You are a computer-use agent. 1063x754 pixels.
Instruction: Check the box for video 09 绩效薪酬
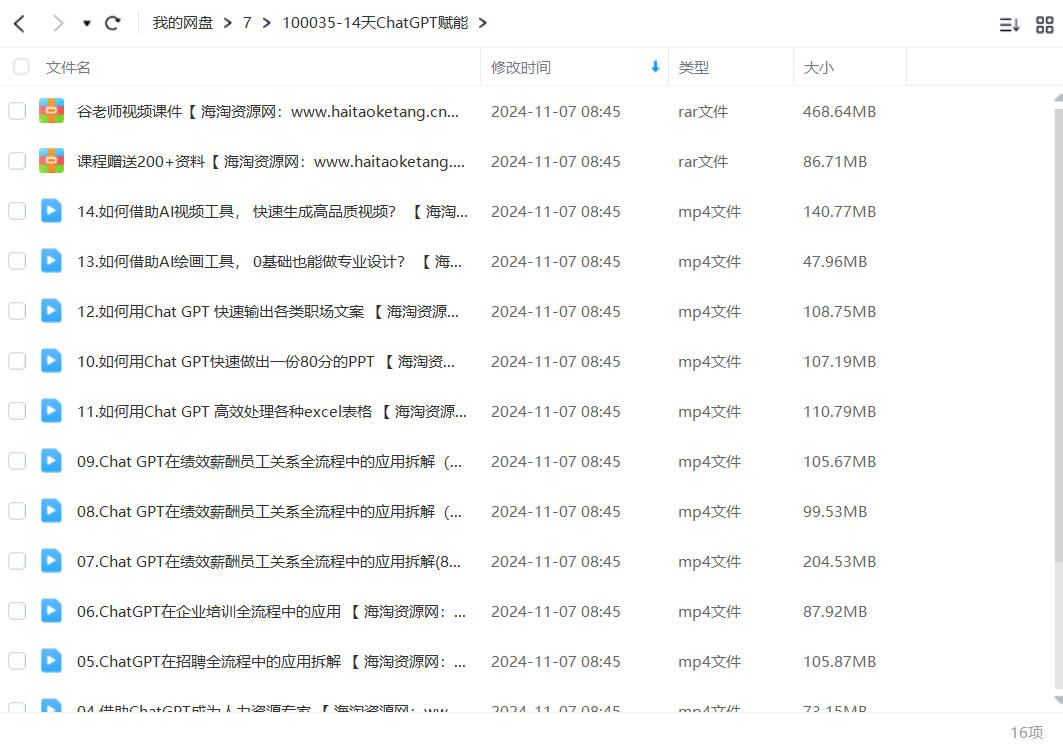[17, 461]
